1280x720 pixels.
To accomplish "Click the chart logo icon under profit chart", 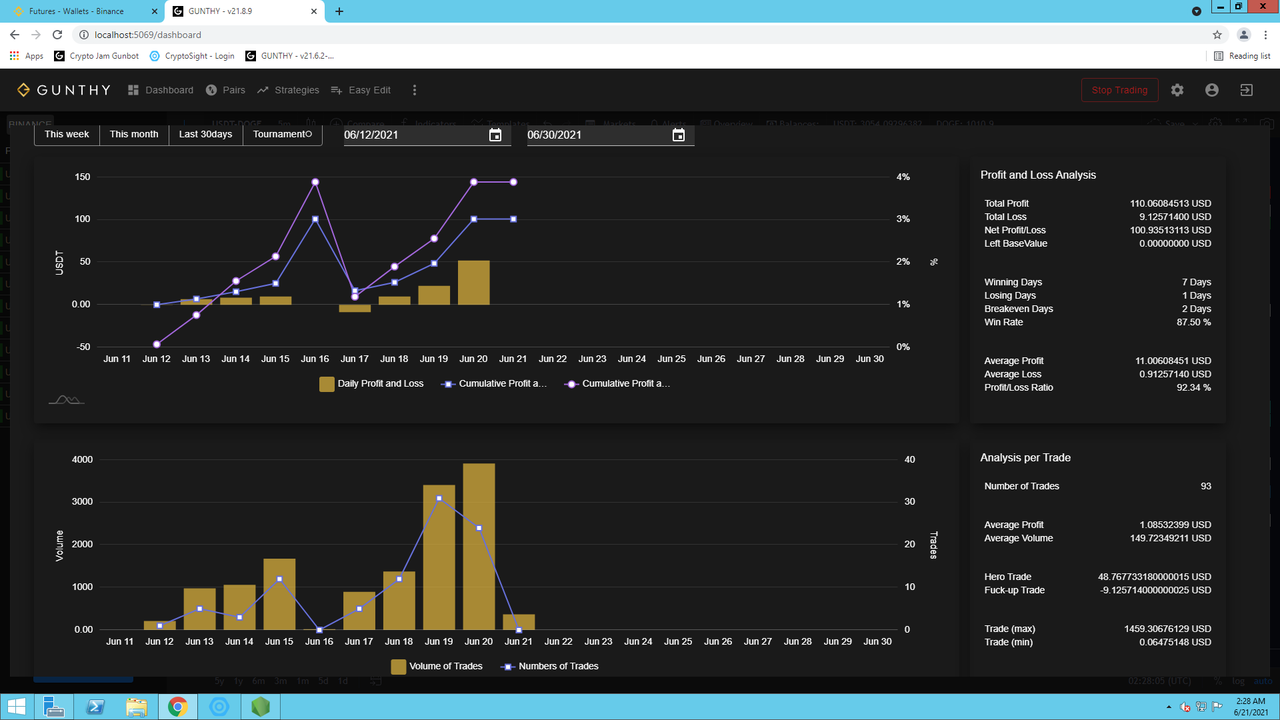I will [x=66, y=400].
